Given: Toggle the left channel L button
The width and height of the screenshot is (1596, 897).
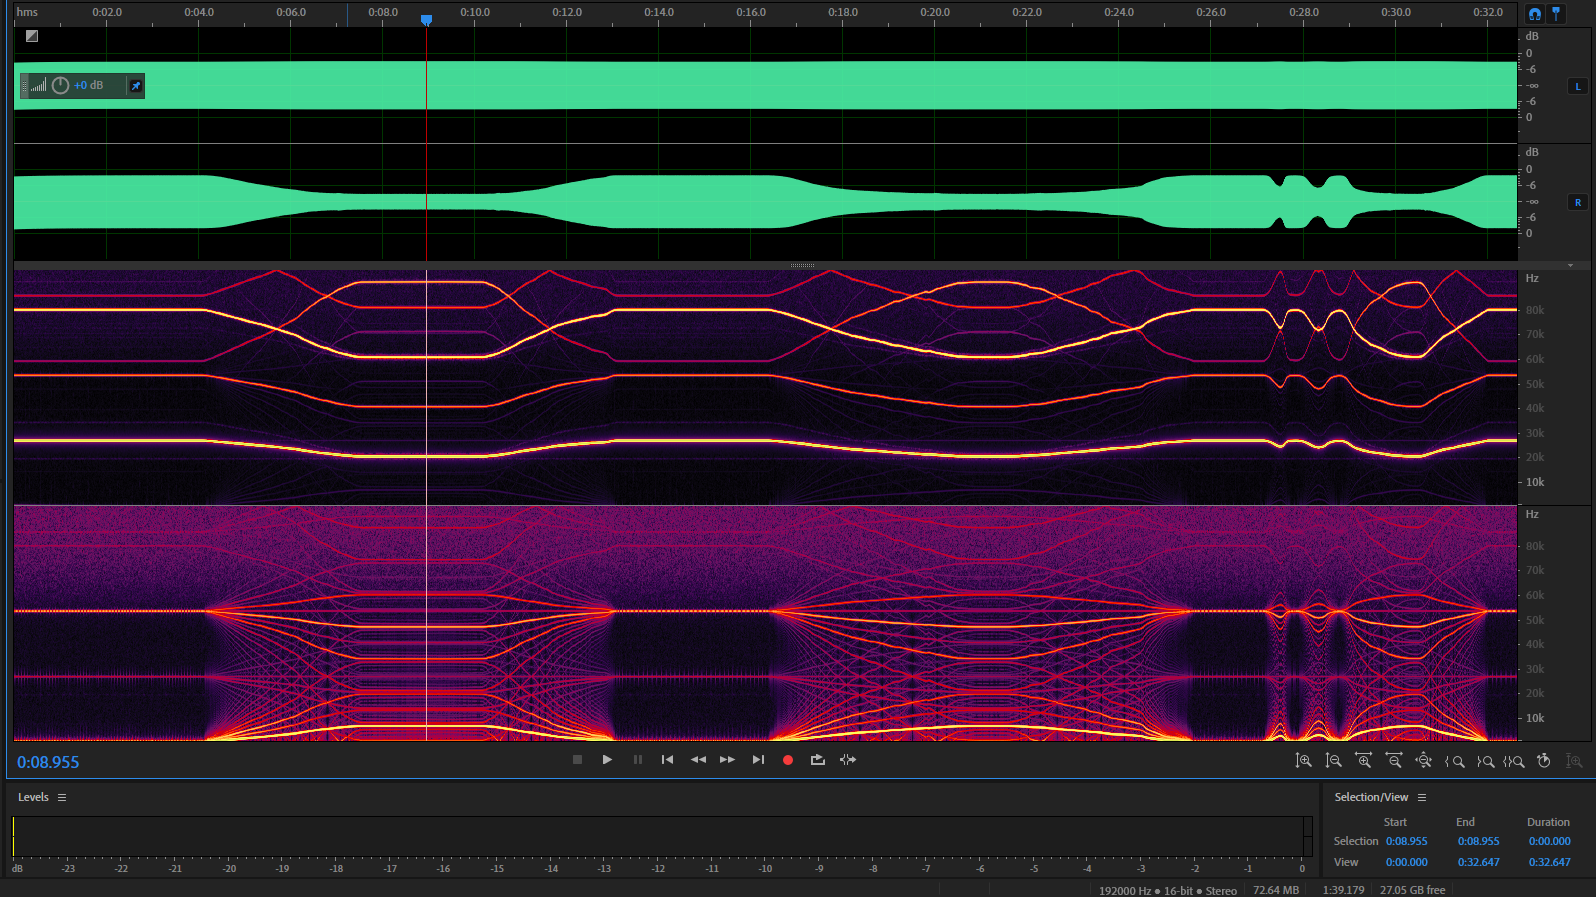Looking at the screenshot, I should 1578,86.
